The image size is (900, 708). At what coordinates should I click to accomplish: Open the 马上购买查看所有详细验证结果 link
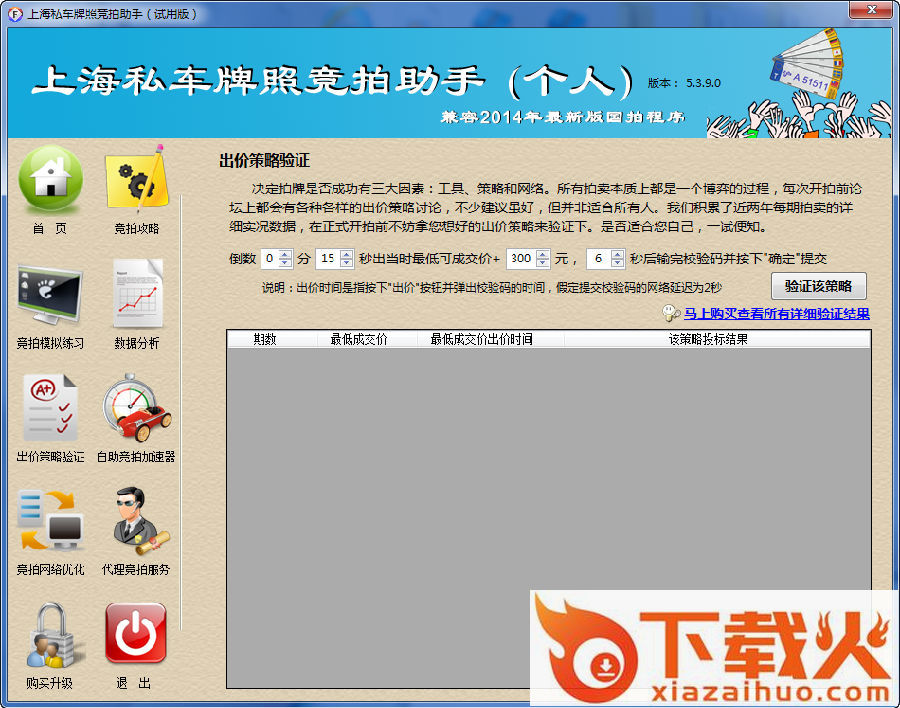[776, 314]
